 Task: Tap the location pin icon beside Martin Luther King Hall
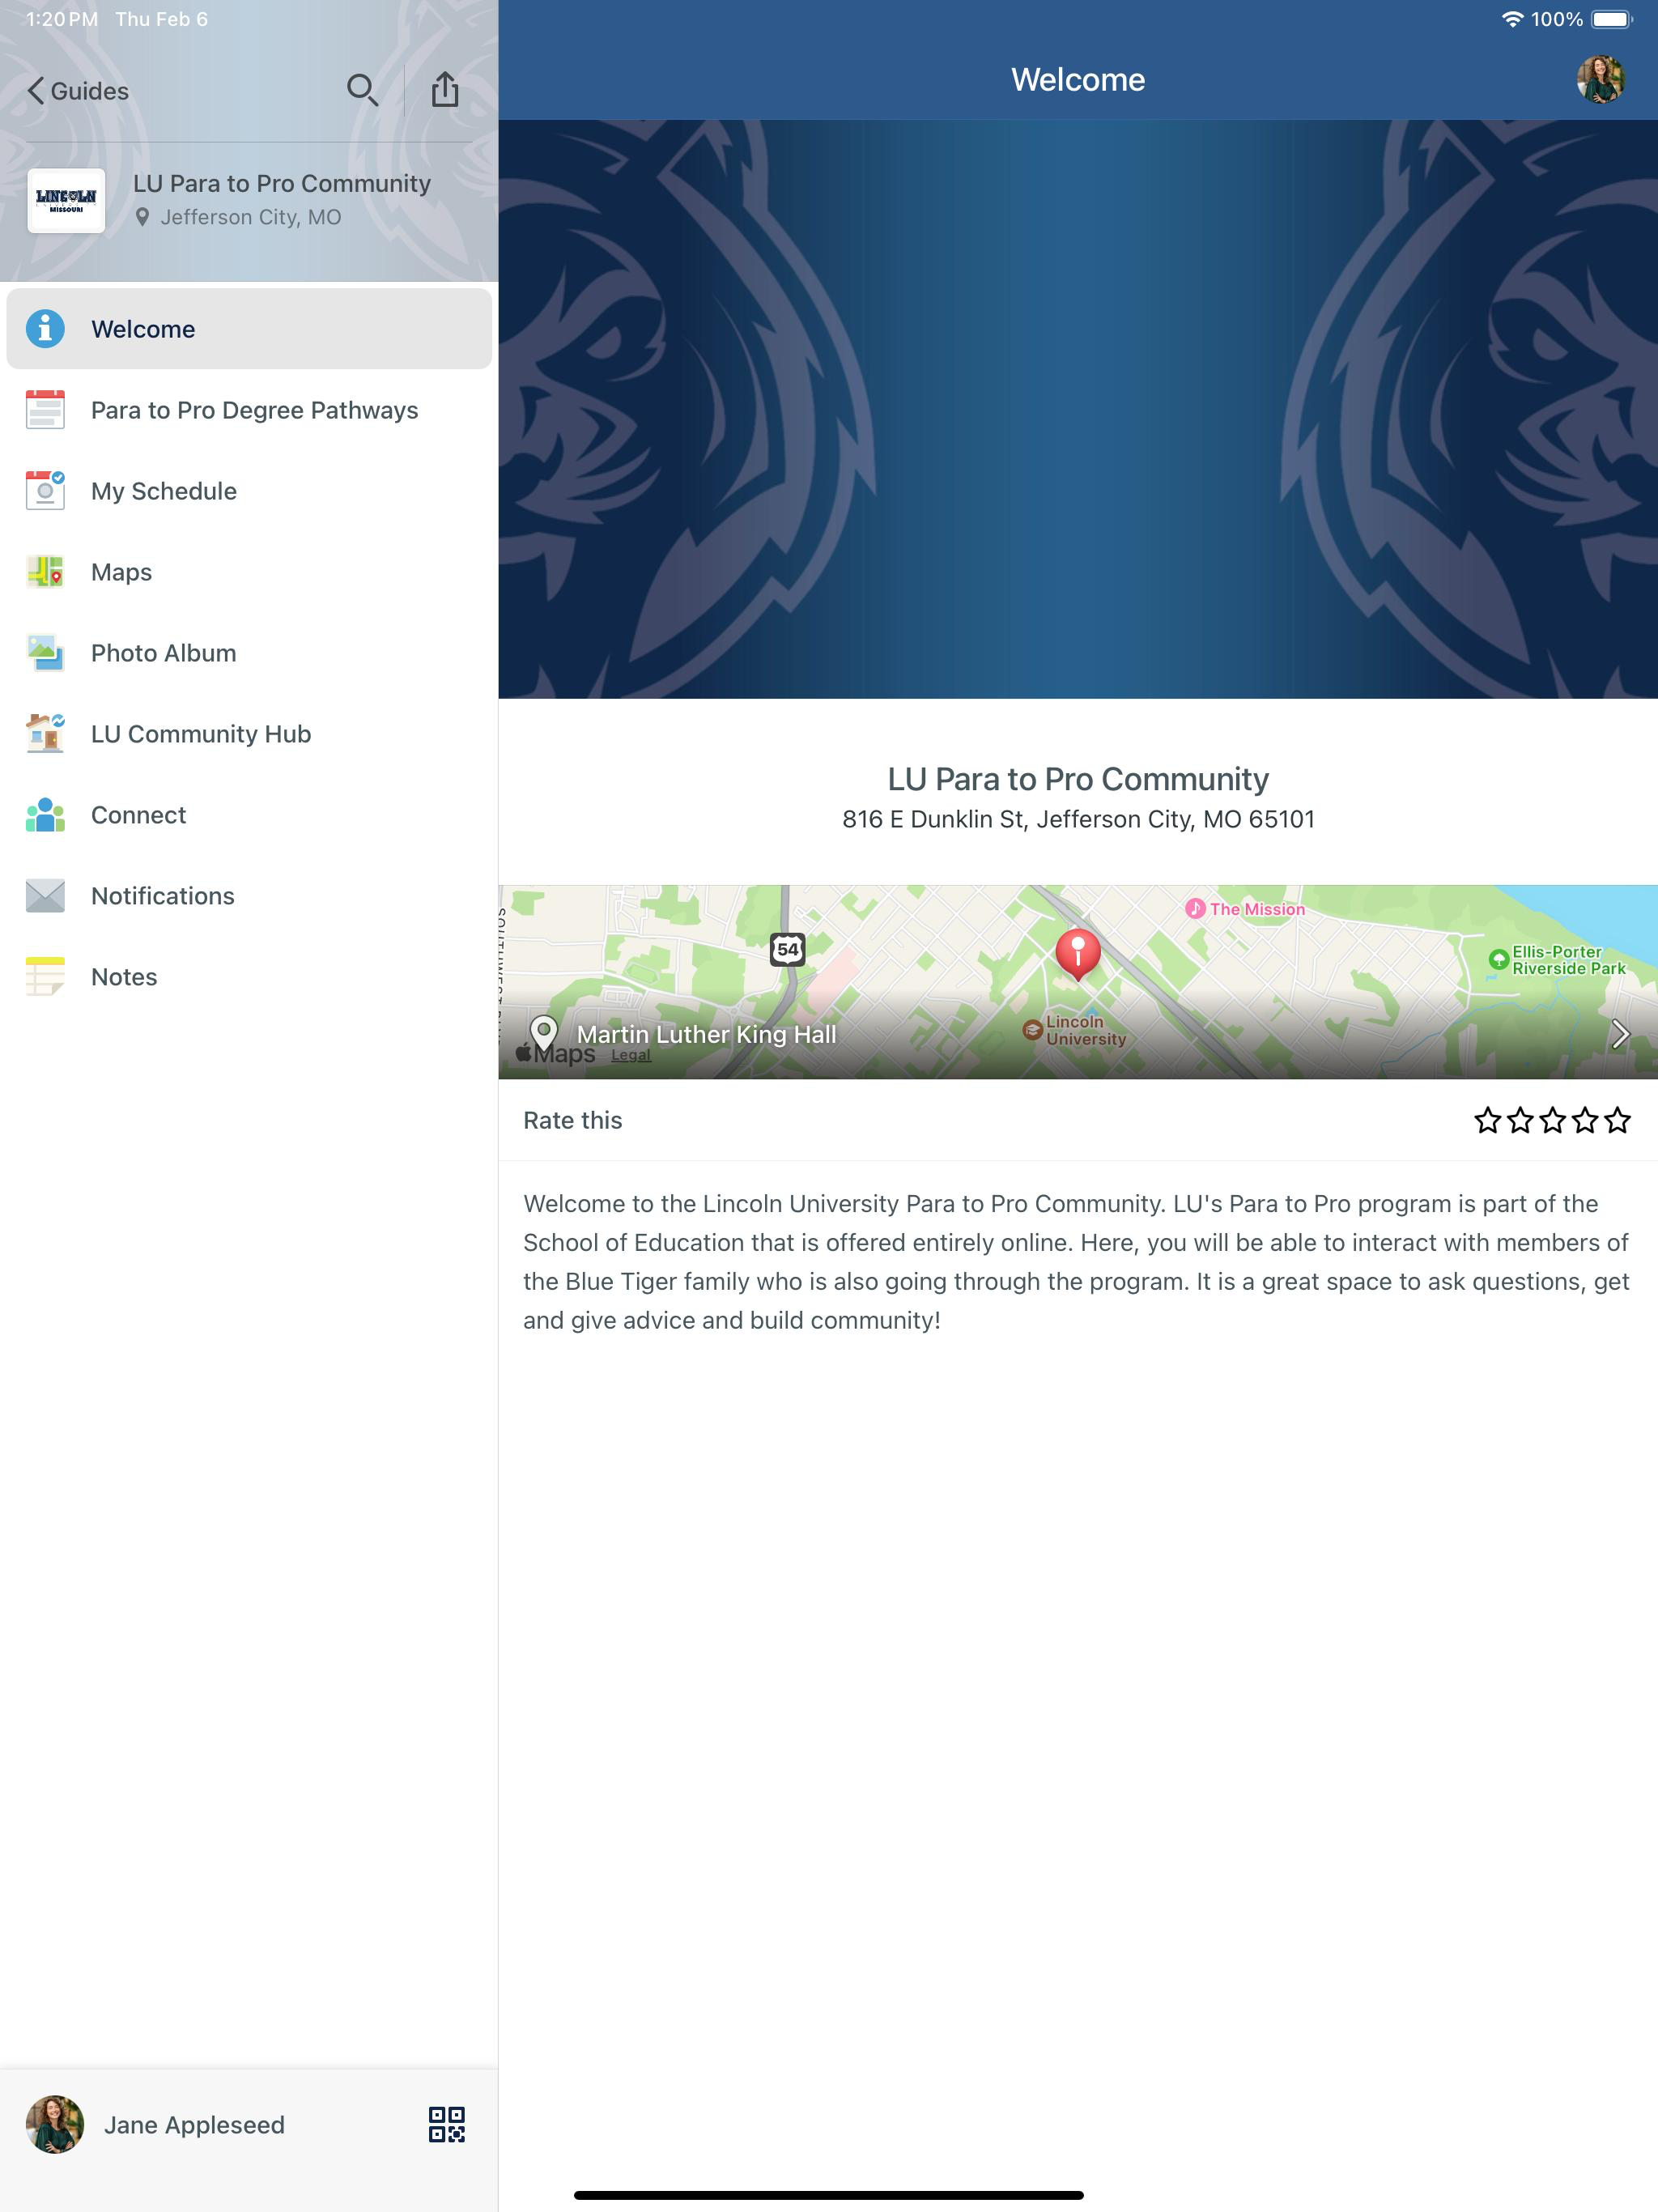pyautogui.click(x=544, y=1032)
